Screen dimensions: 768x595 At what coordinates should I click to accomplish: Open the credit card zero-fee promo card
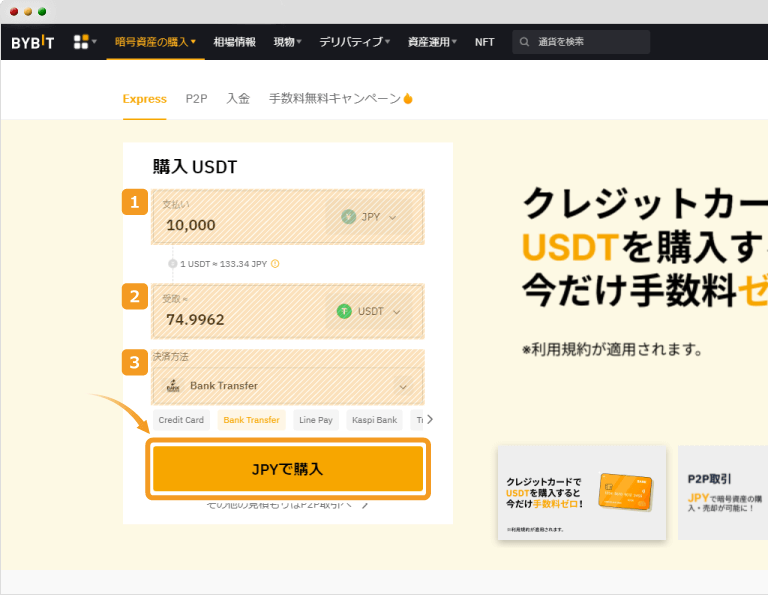click(x=582, y=493)
